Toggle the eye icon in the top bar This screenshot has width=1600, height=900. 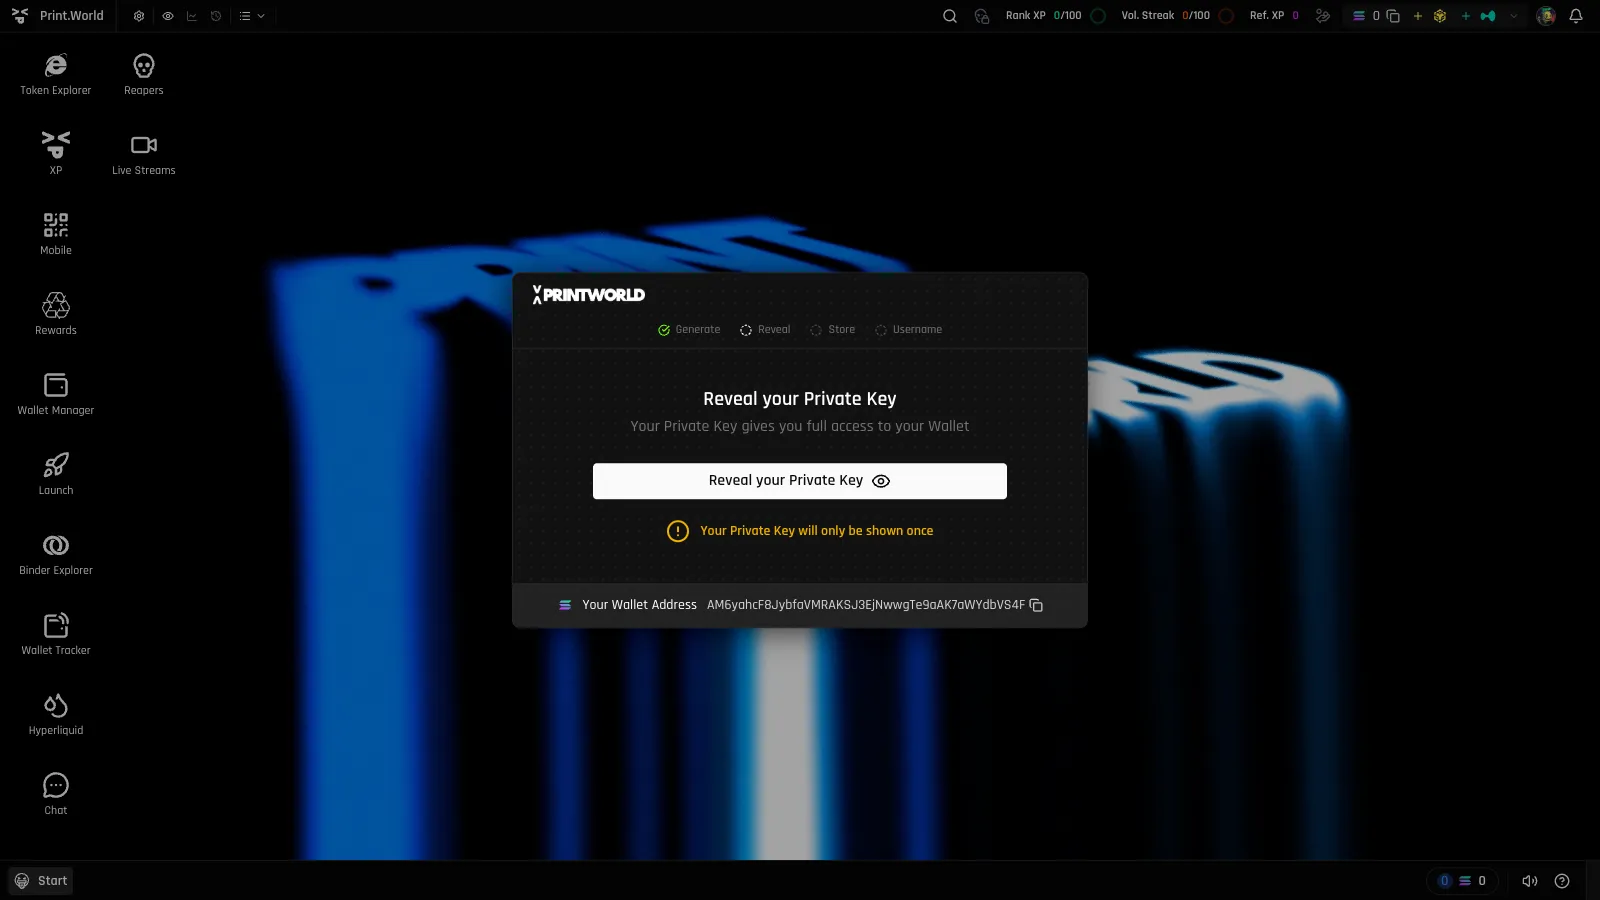coord(168,16)
